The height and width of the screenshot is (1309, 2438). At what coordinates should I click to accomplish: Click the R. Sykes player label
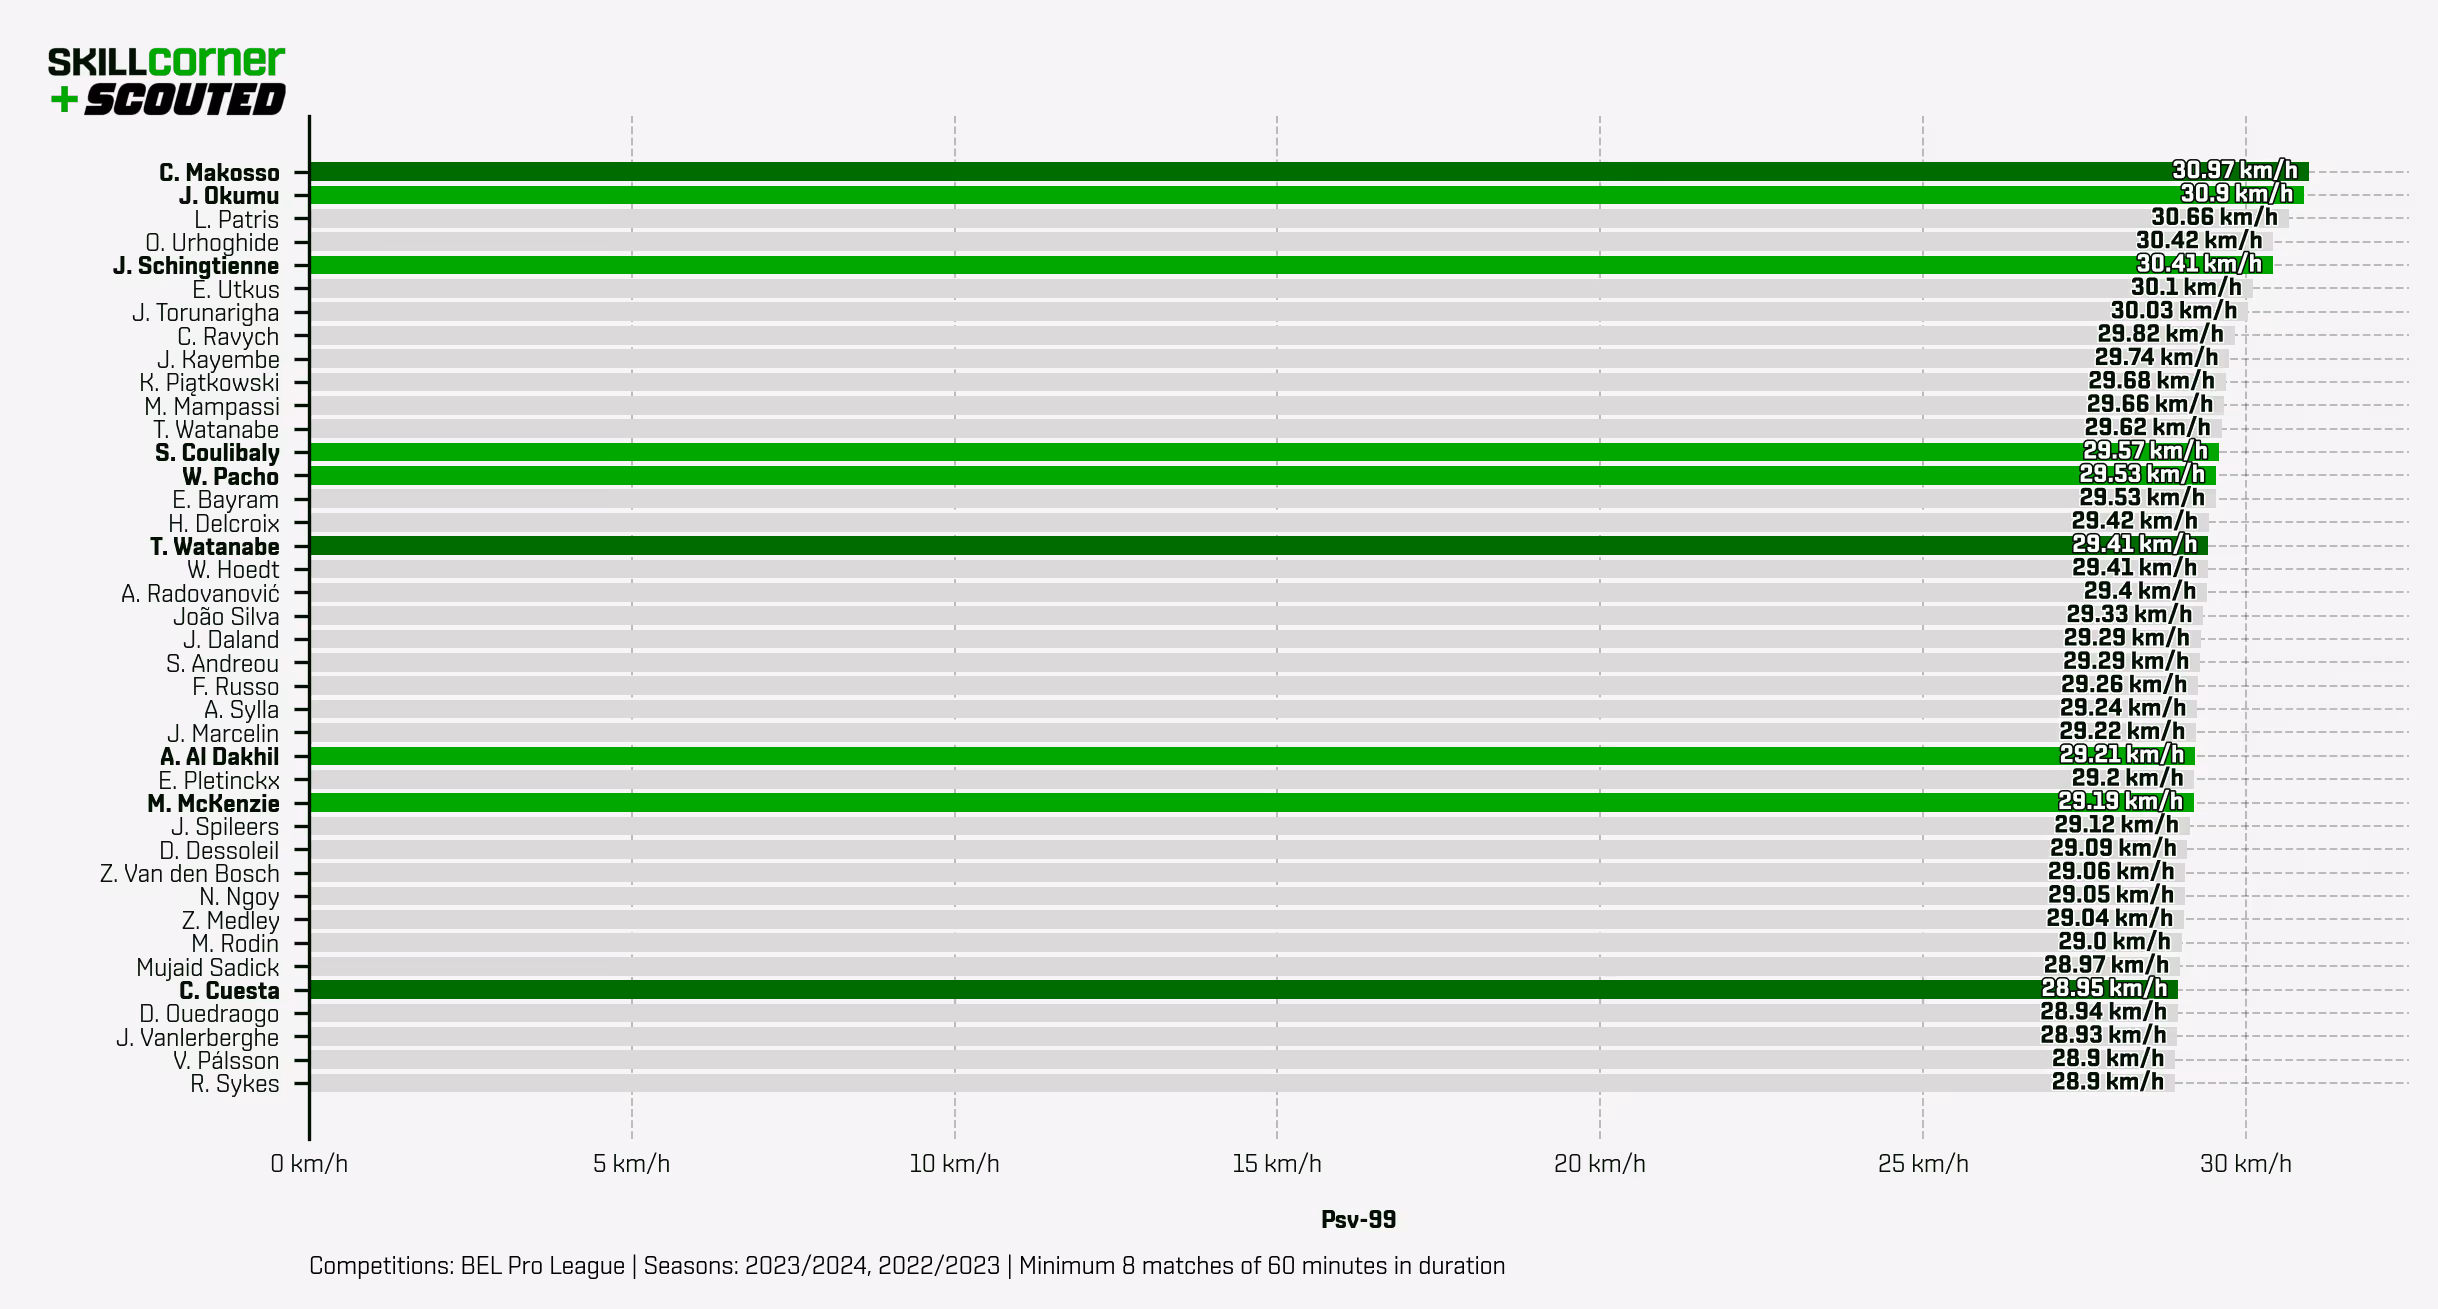point(234,1084)
